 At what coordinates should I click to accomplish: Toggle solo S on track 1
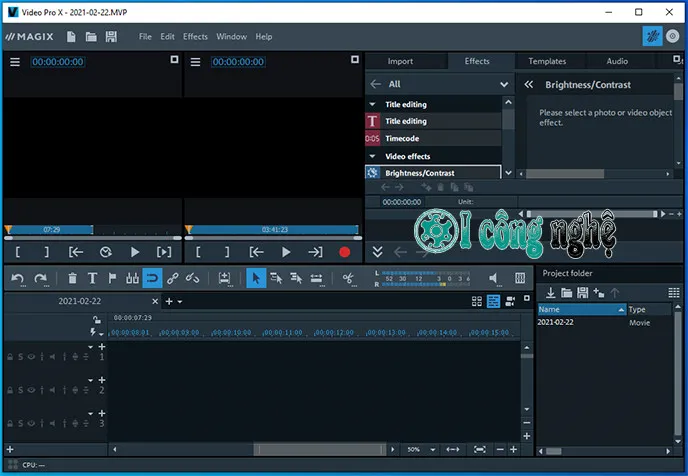coord(20,357)
